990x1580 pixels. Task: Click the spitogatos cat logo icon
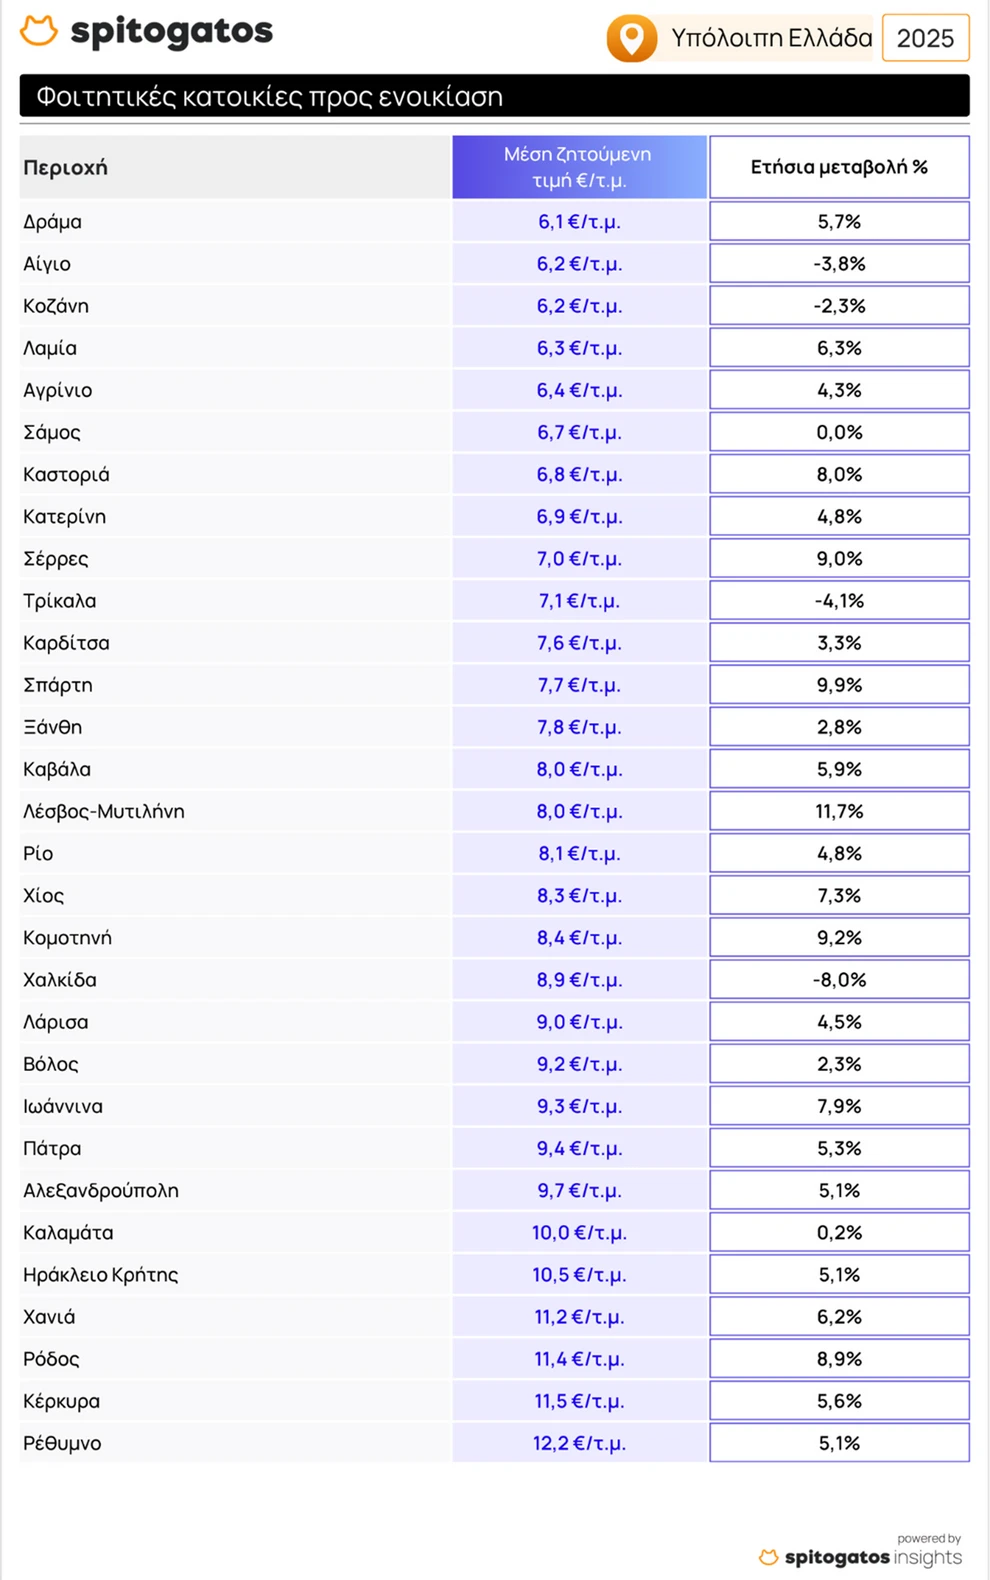[x=39, y=31]
